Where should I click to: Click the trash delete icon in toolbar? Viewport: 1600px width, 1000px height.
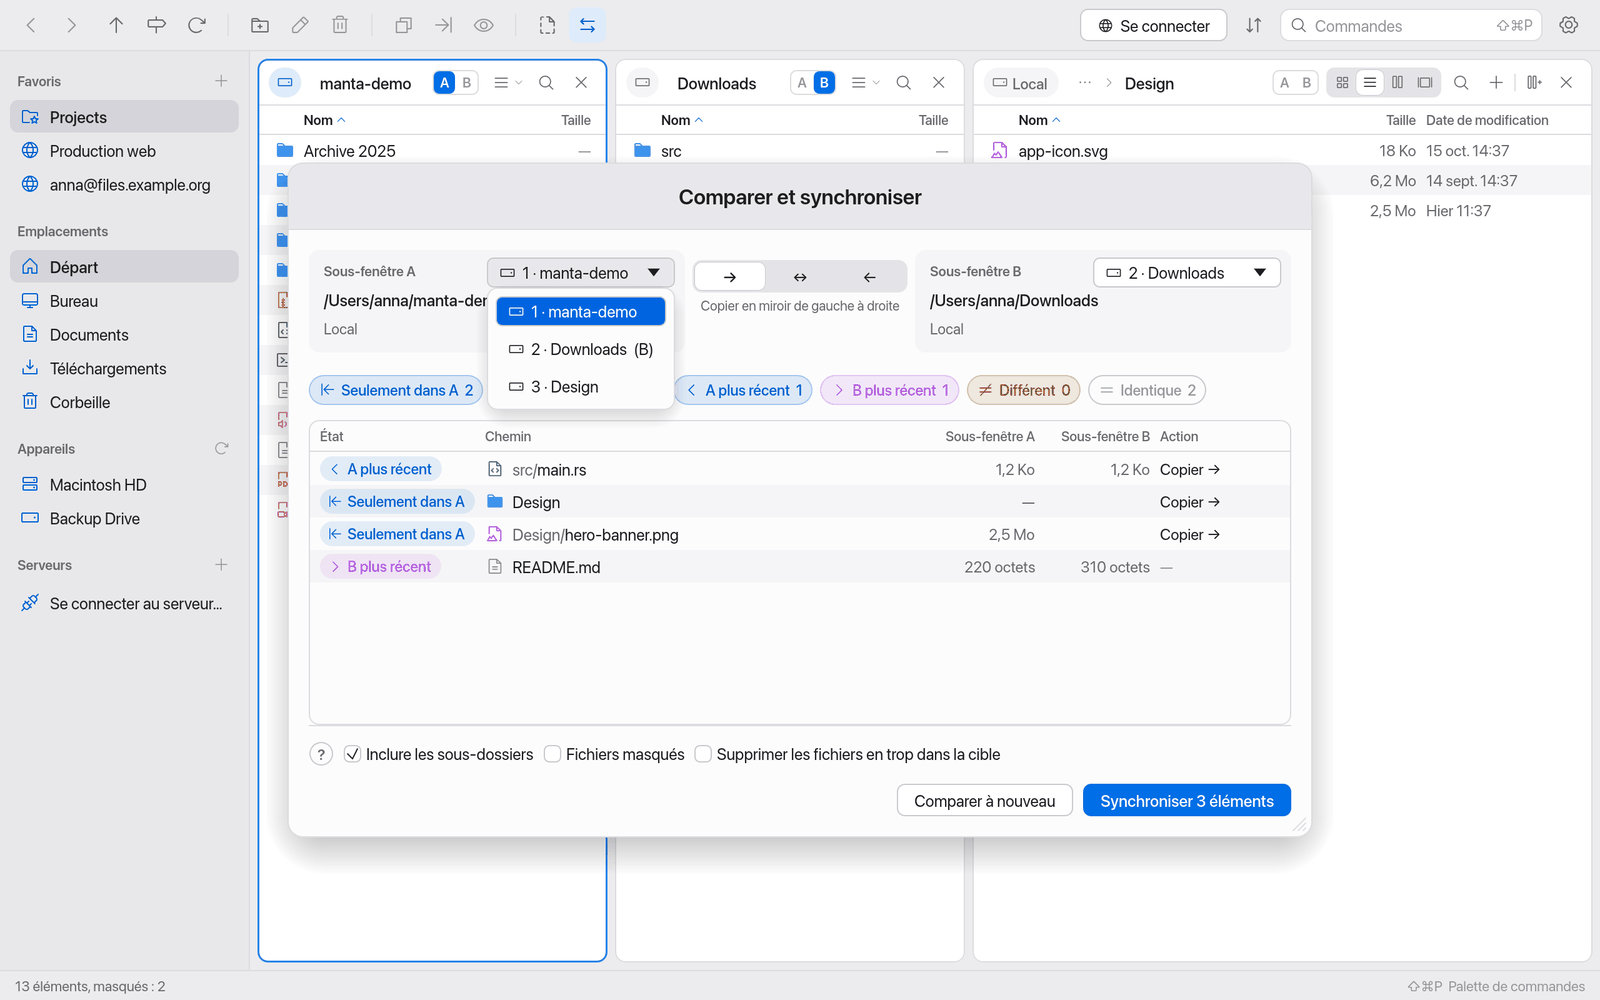[x=340, y=25]
